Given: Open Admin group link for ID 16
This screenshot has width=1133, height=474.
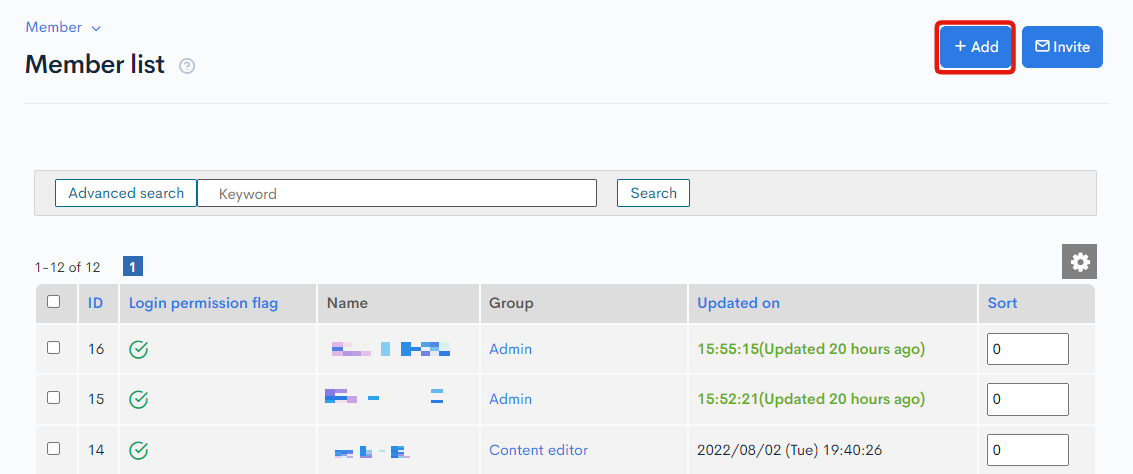Looking at the screenshot, I should pos(510,349).
